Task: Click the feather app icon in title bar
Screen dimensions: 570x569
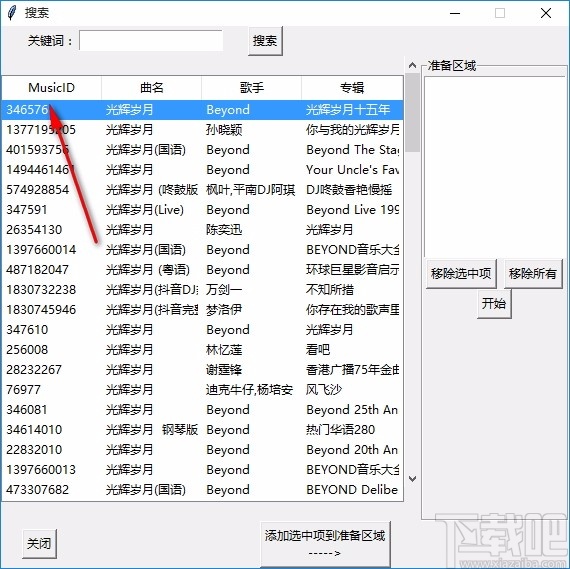Action: (x=12, y=13)
